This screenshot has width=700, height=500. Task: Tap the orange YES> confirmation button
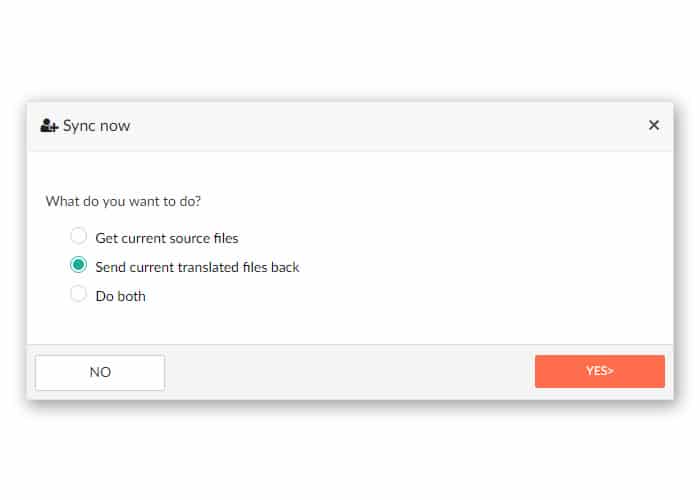coord(600,371)
